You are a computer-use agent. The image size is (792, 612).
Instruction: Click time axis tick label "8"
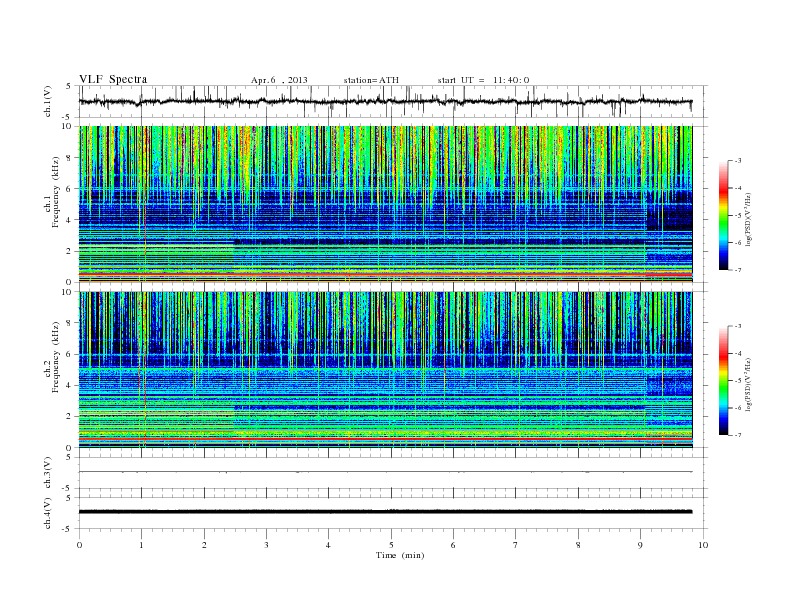pos(578,545)
